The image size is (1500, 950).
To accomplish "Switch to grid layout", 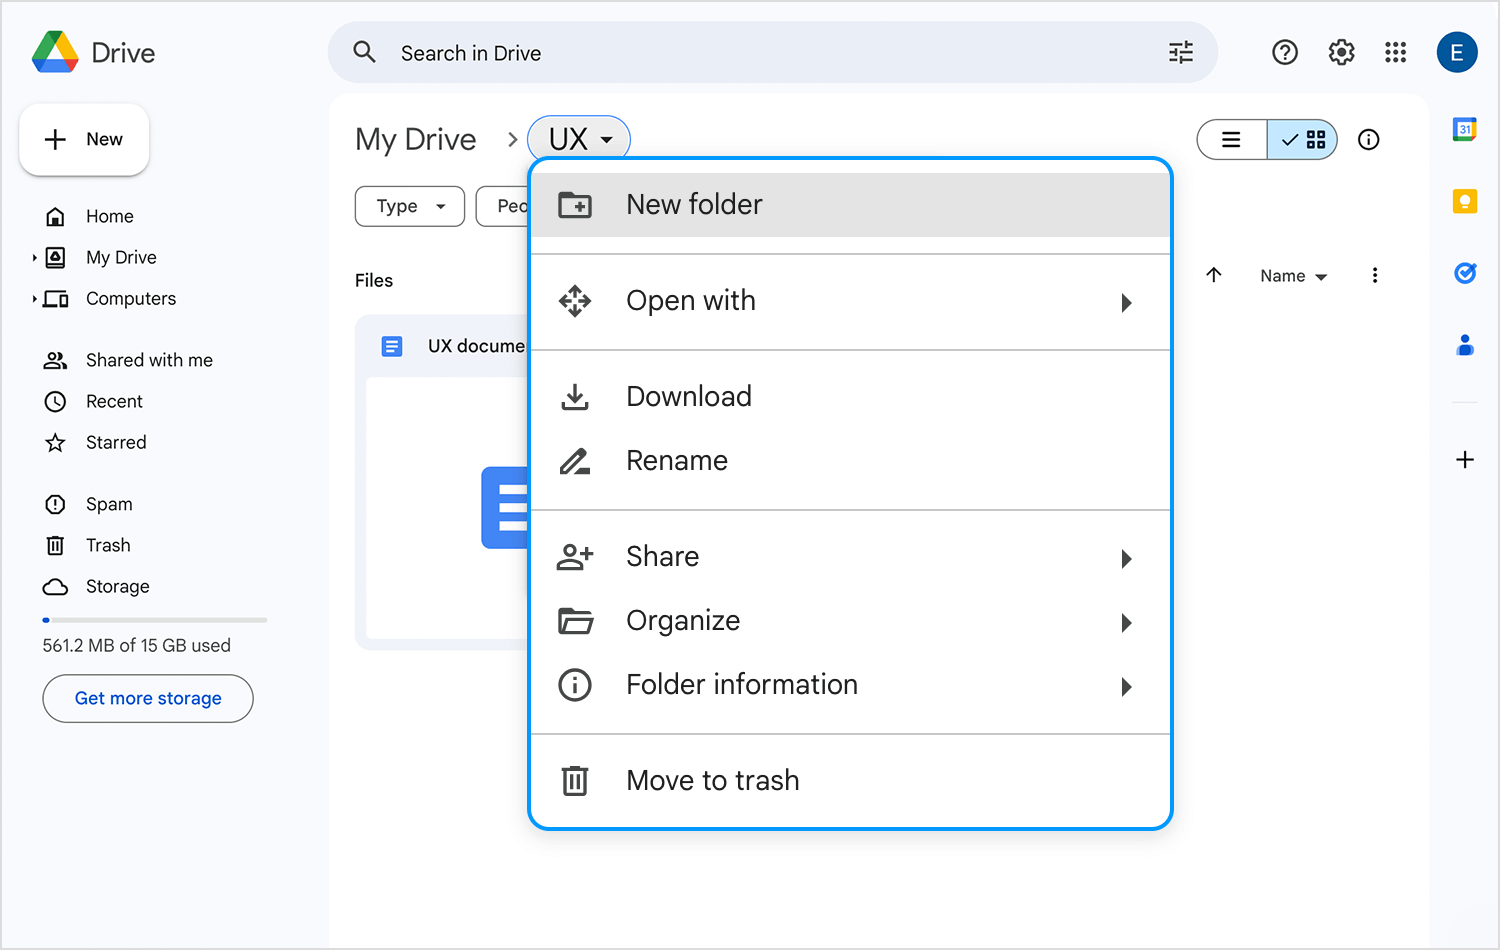I will coord(1302,140).
